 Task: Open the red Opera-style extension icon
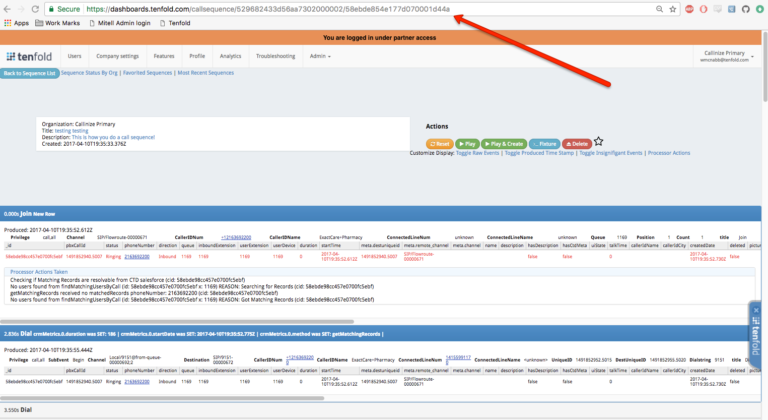703,9
